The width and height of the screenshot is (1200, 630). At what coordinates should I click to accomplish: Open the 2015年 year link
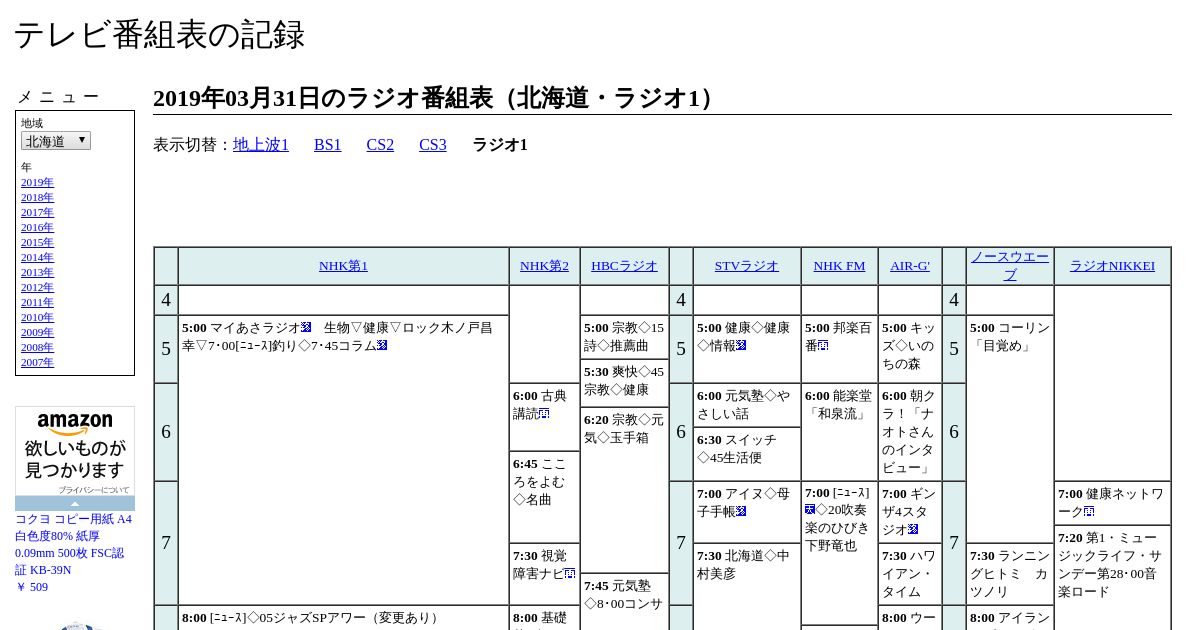pyautogui.click(x=37, y=243)
